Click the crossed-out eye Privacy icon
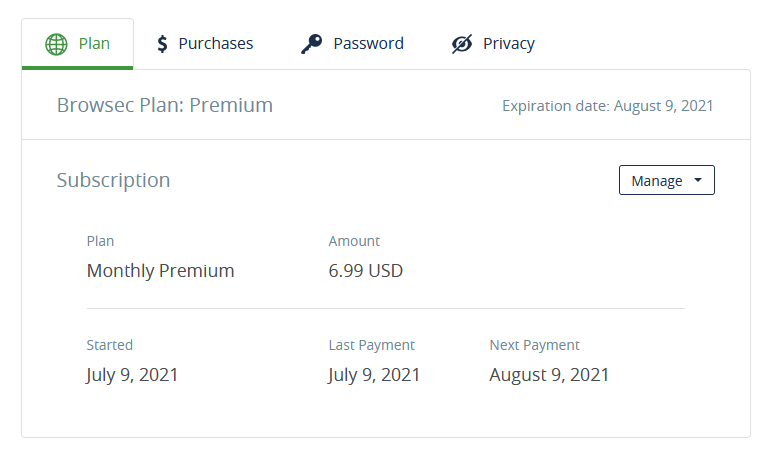This screenshot has width=778, height=451. (462, 44)
